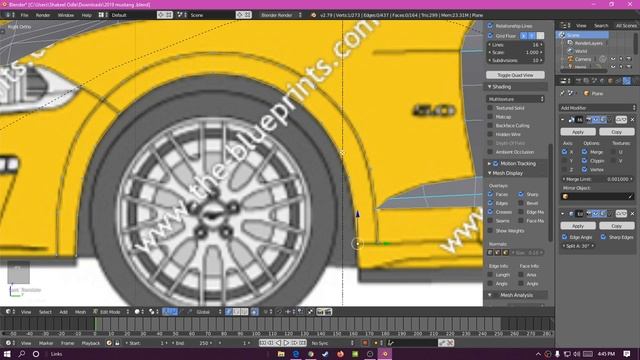Click the jump to first frame button

click(x=263, y=343)
